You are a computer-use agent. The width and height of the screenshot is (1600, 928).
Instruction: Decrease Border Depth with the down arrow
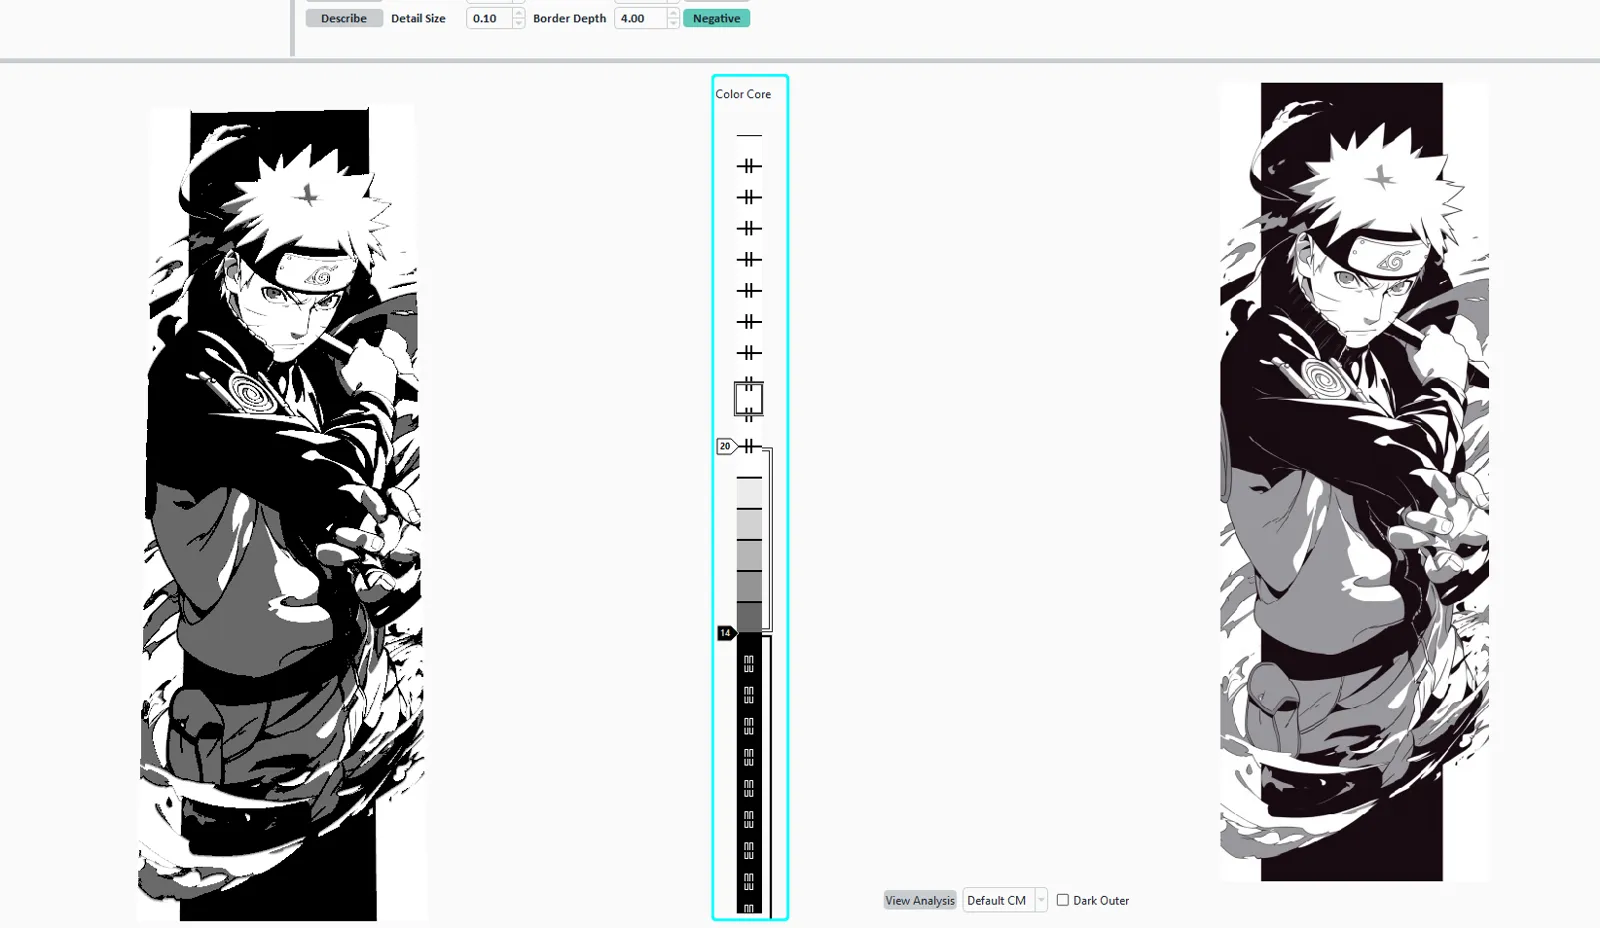tap(673, 23)
